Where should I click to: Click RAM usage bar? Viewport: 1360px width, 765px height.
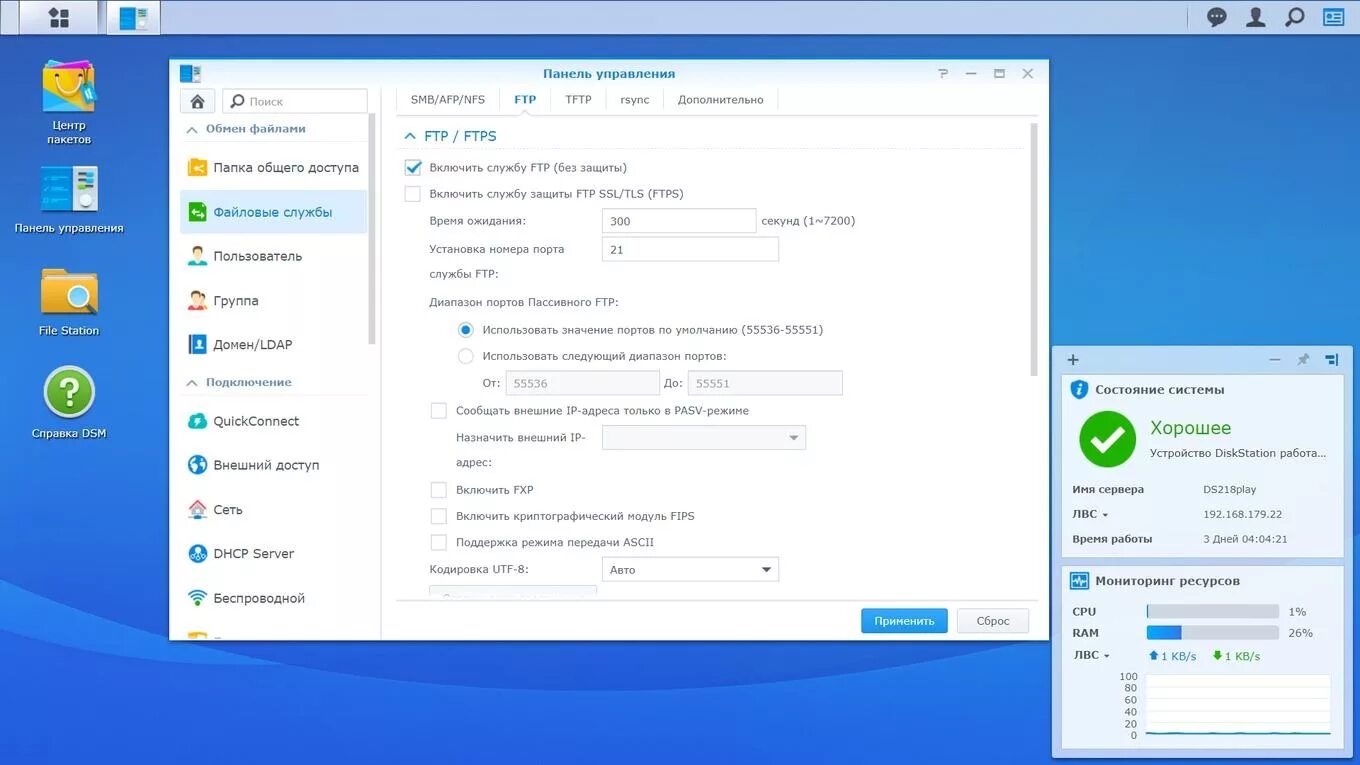click(x=1212, y=633)
